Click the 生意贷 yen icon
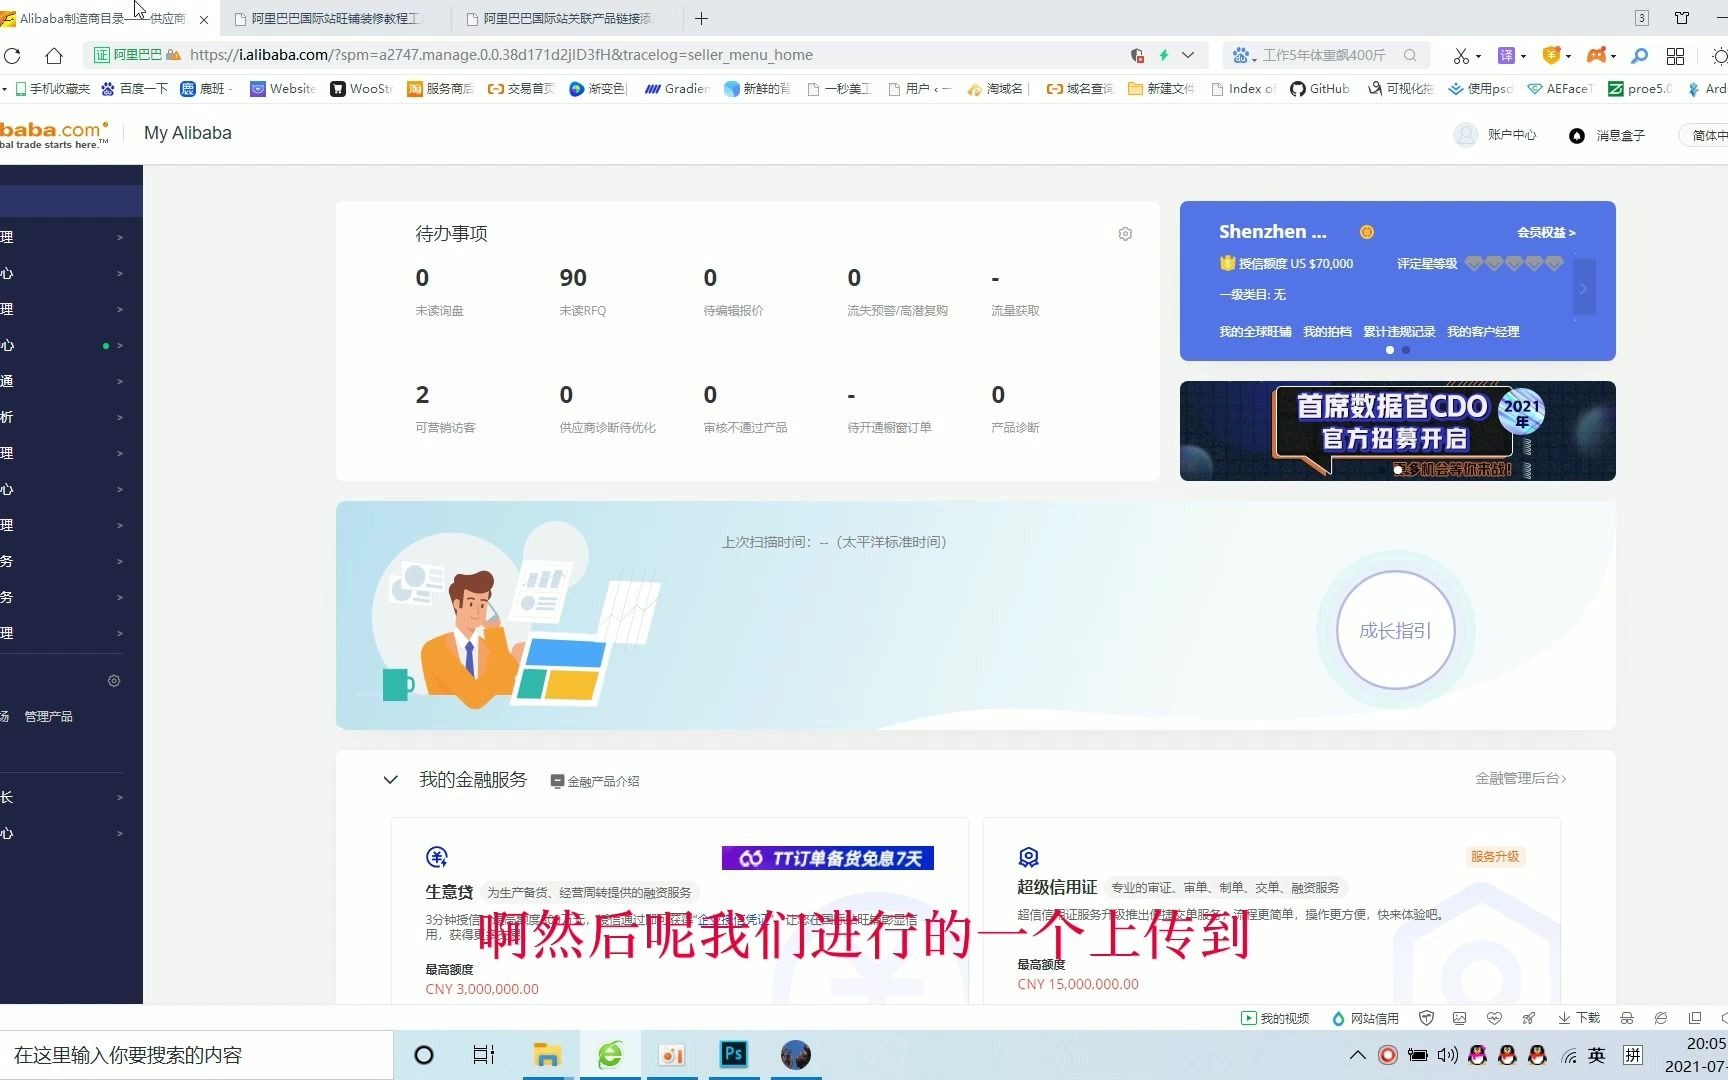Viewport: 1728px width, 1080px height. click(x=437, y=857)
